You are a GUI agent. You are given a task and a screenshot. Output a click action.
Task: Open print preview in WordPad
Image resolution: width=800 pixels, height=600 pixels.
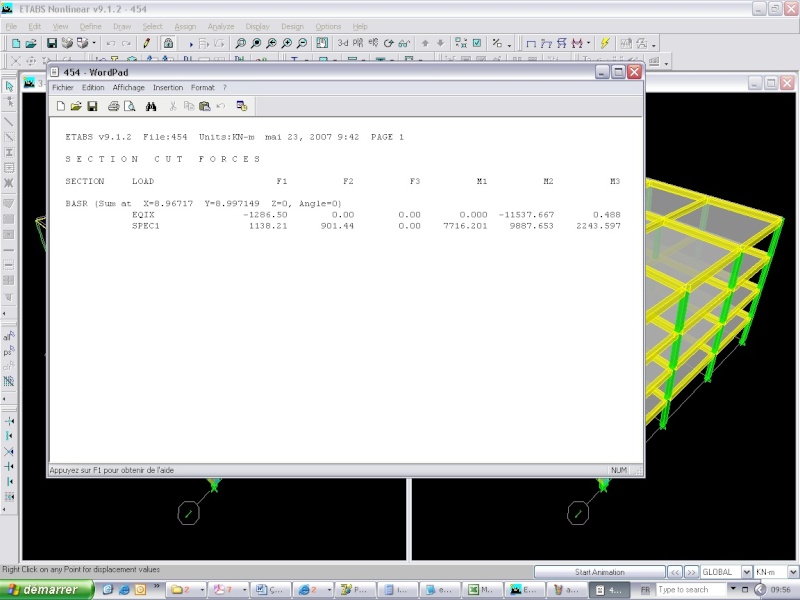tap(130, 106)
